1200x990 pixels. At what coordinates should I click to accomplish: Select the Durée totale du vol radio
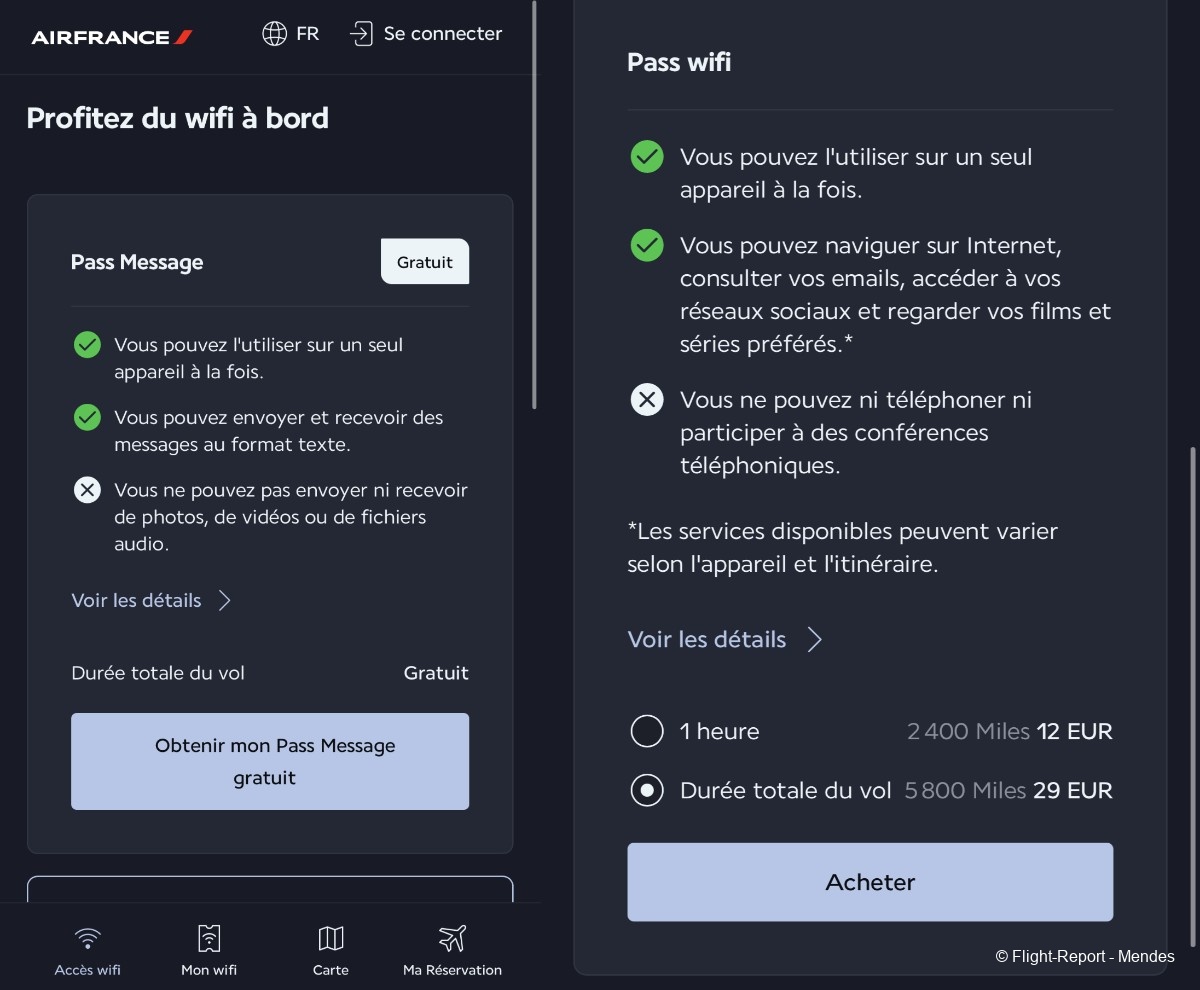point(647,790)
